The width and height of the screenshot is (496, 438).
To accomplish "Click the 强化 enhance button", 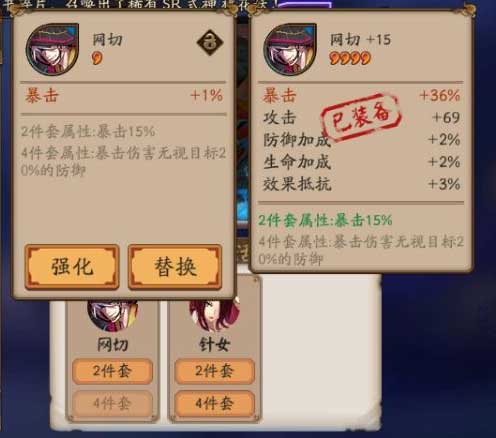I will pyautogui.click(x=72, y=267).
